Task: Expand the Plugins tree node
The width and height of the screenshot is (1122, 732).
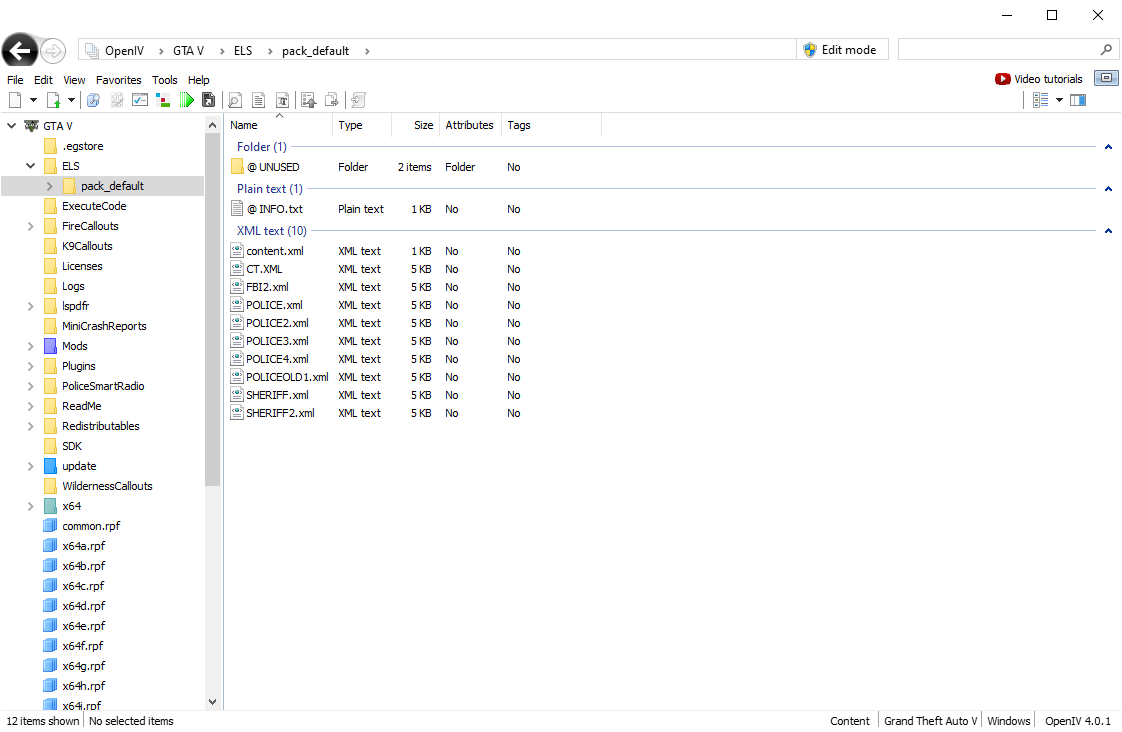Action: (30, 366)
